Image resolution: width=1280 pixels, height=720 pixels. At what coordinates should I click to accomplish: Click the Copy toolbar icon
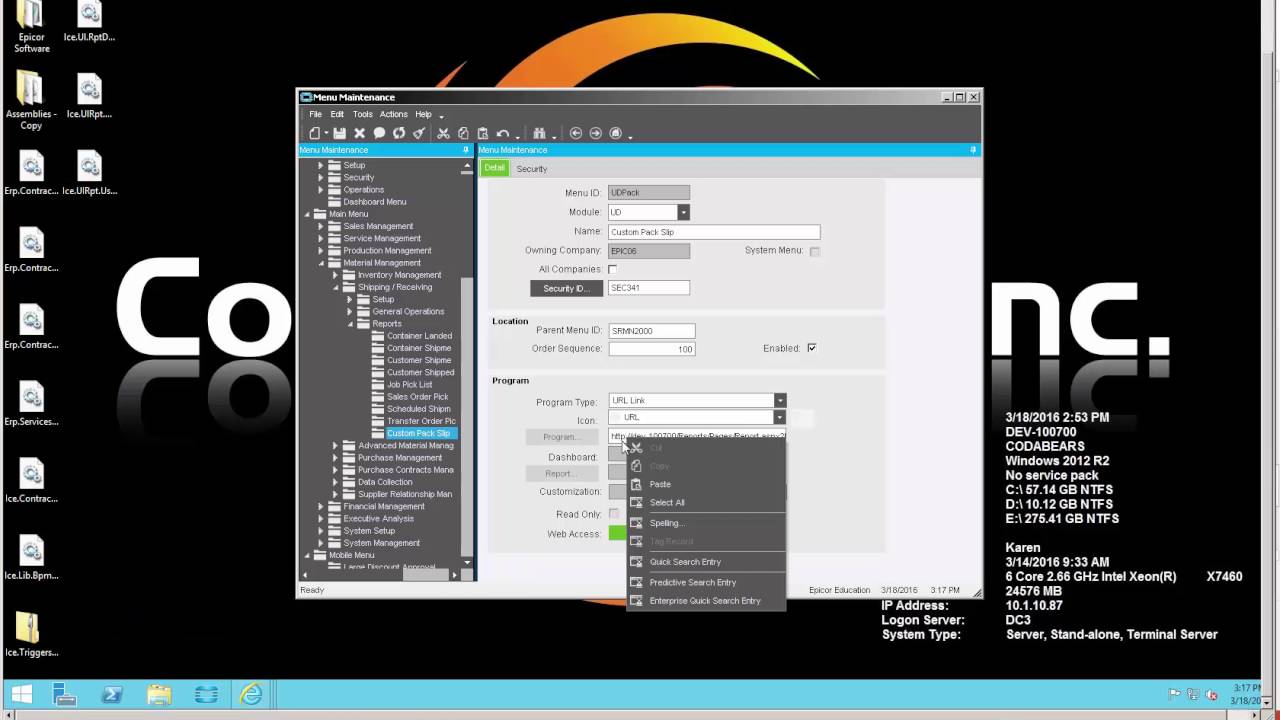point(463,133)
